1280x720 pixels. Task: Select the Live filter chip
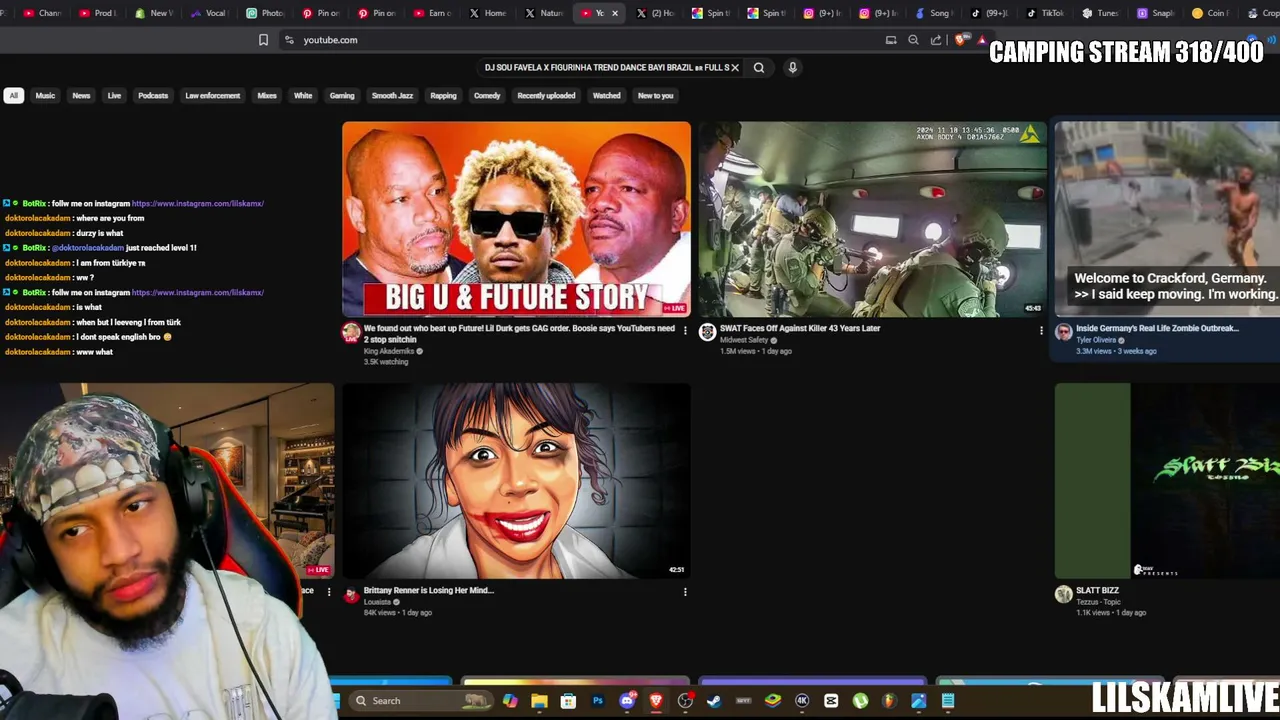114,96
